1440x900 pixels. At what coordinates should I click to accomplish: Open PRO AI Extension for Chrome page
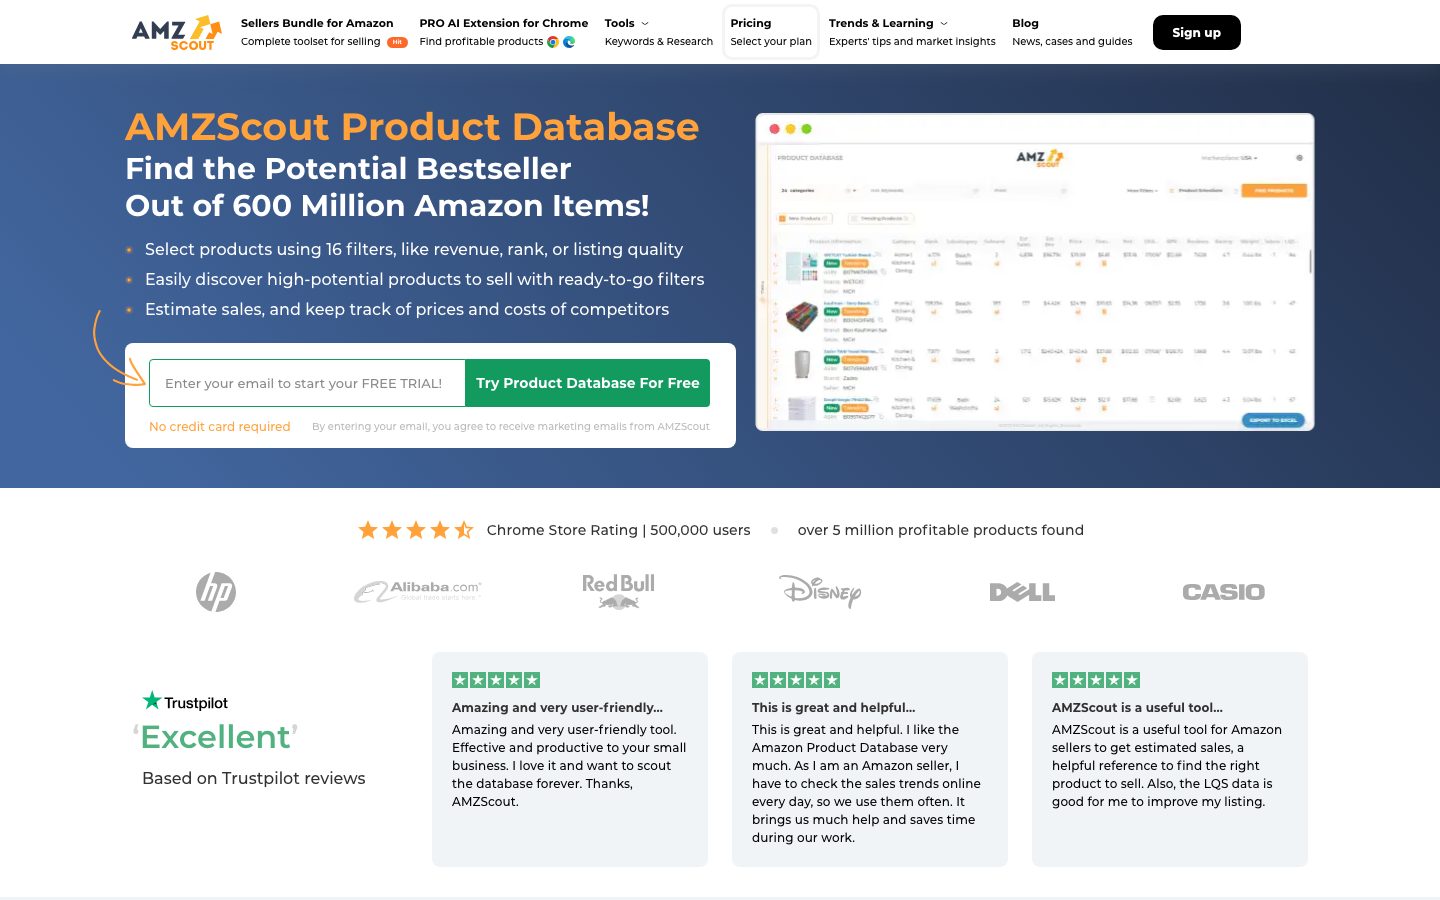[x=503, y=32]
